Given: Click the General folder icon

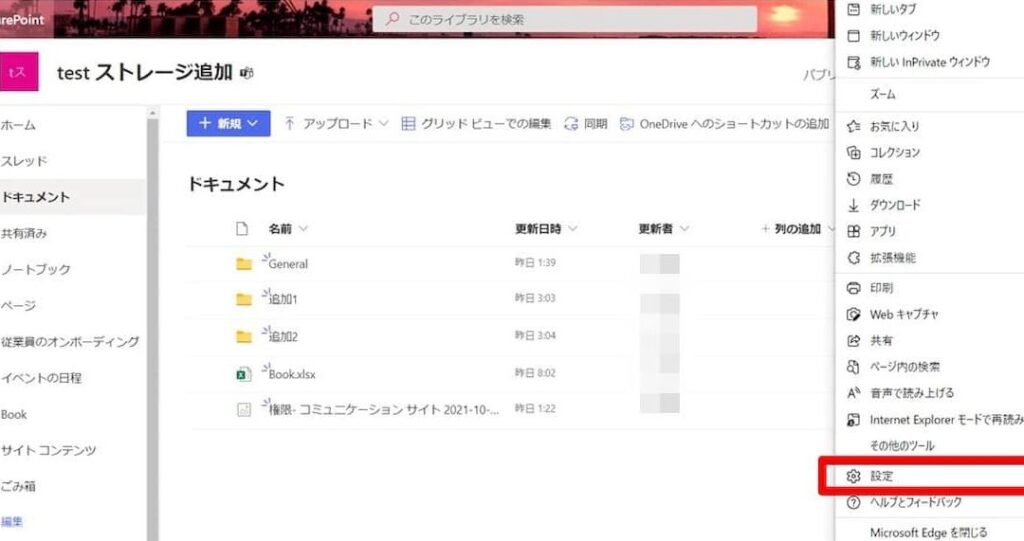Looking at the screenshot, I should click(243, 264).
